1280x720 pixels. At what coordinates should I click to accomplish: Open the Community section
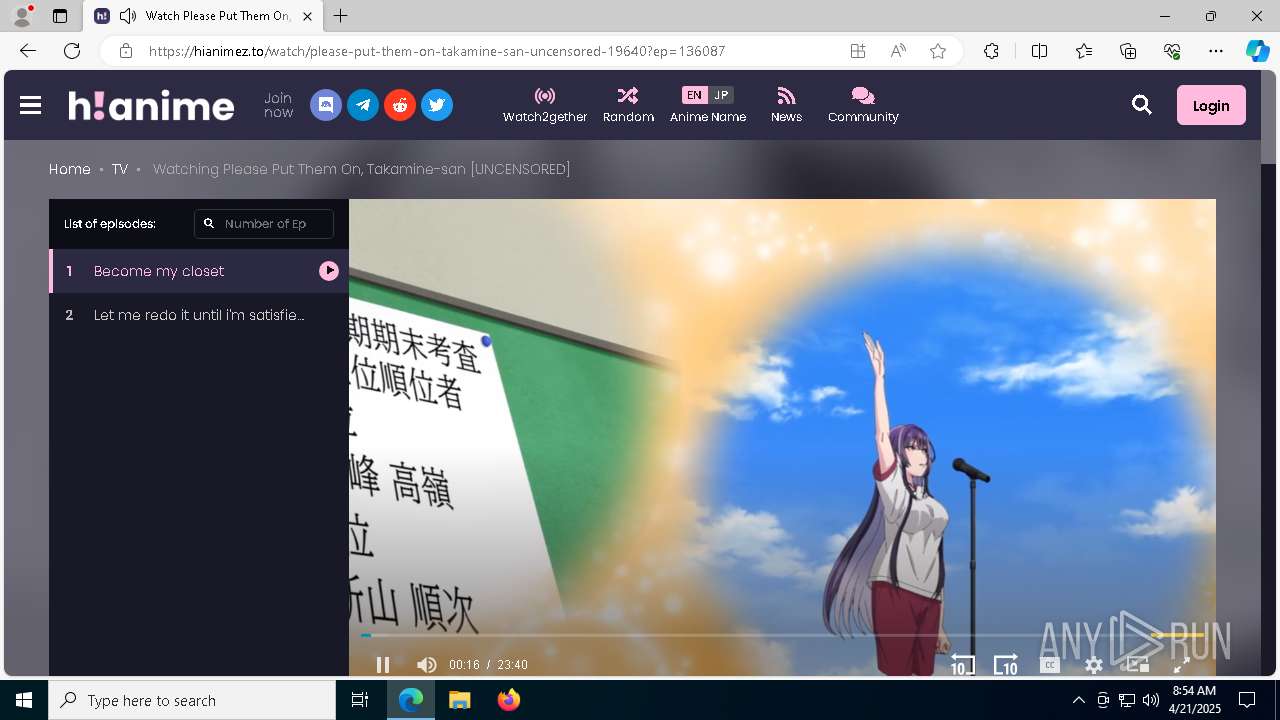click(x=863, y=105)
